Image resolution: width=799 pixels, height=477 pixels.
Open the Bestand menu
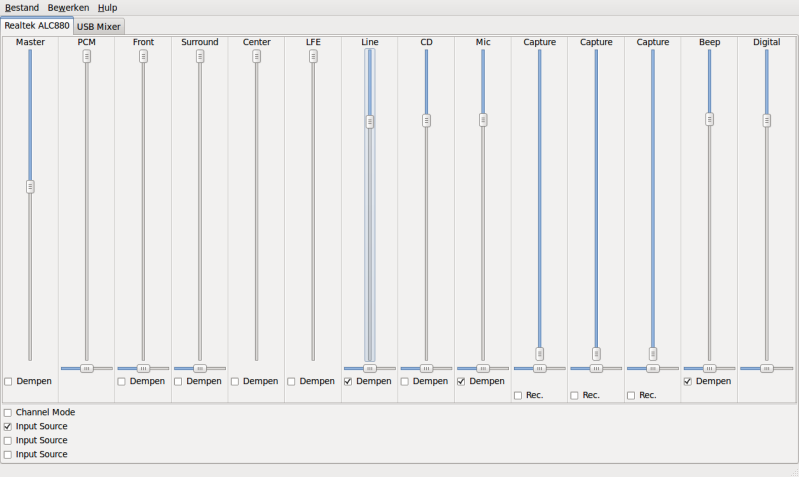click(x=22, y=7)
